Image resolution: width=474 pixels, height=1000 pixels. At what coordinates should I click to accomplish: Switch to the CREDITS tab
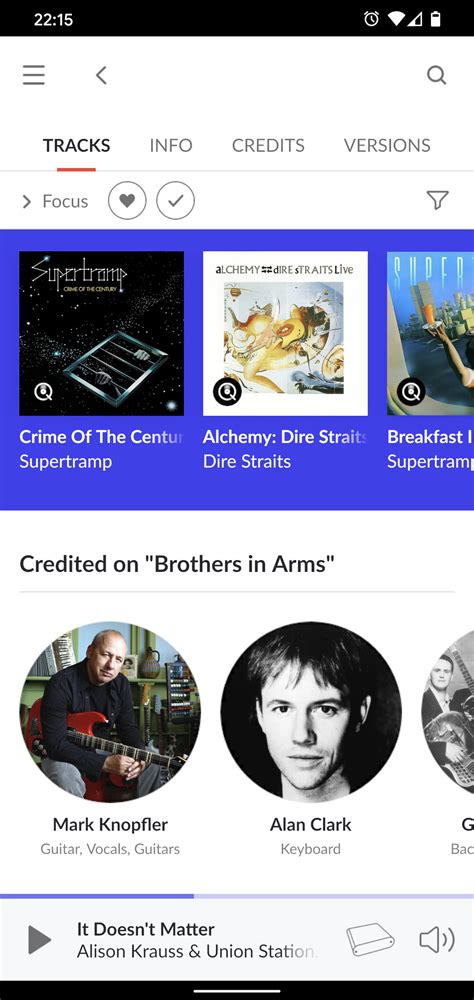coord(268,145)
